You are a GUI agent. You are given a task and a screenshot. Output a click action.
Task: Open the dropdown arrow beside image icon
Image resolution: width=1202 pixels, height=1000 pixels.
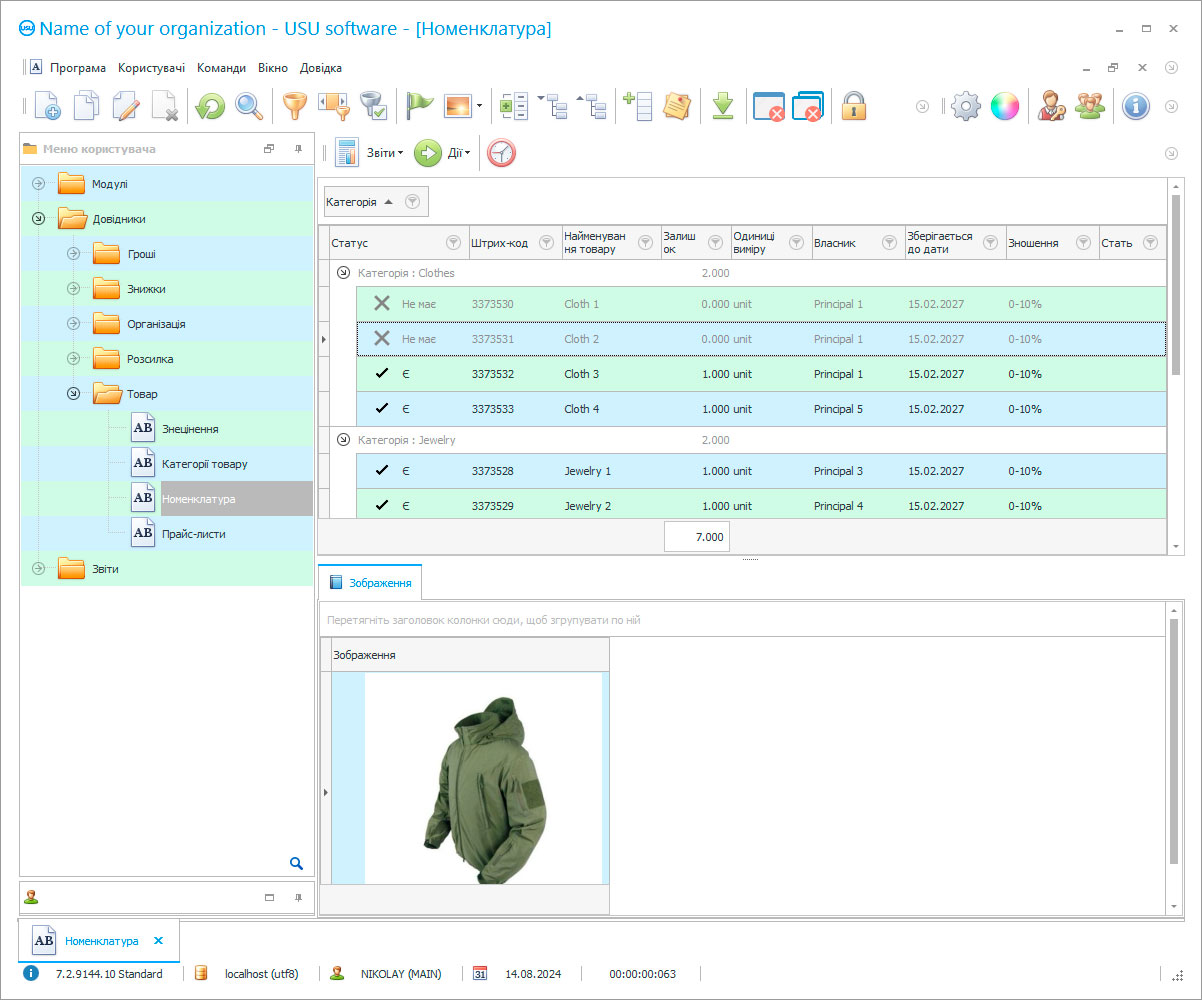point(480,106)
